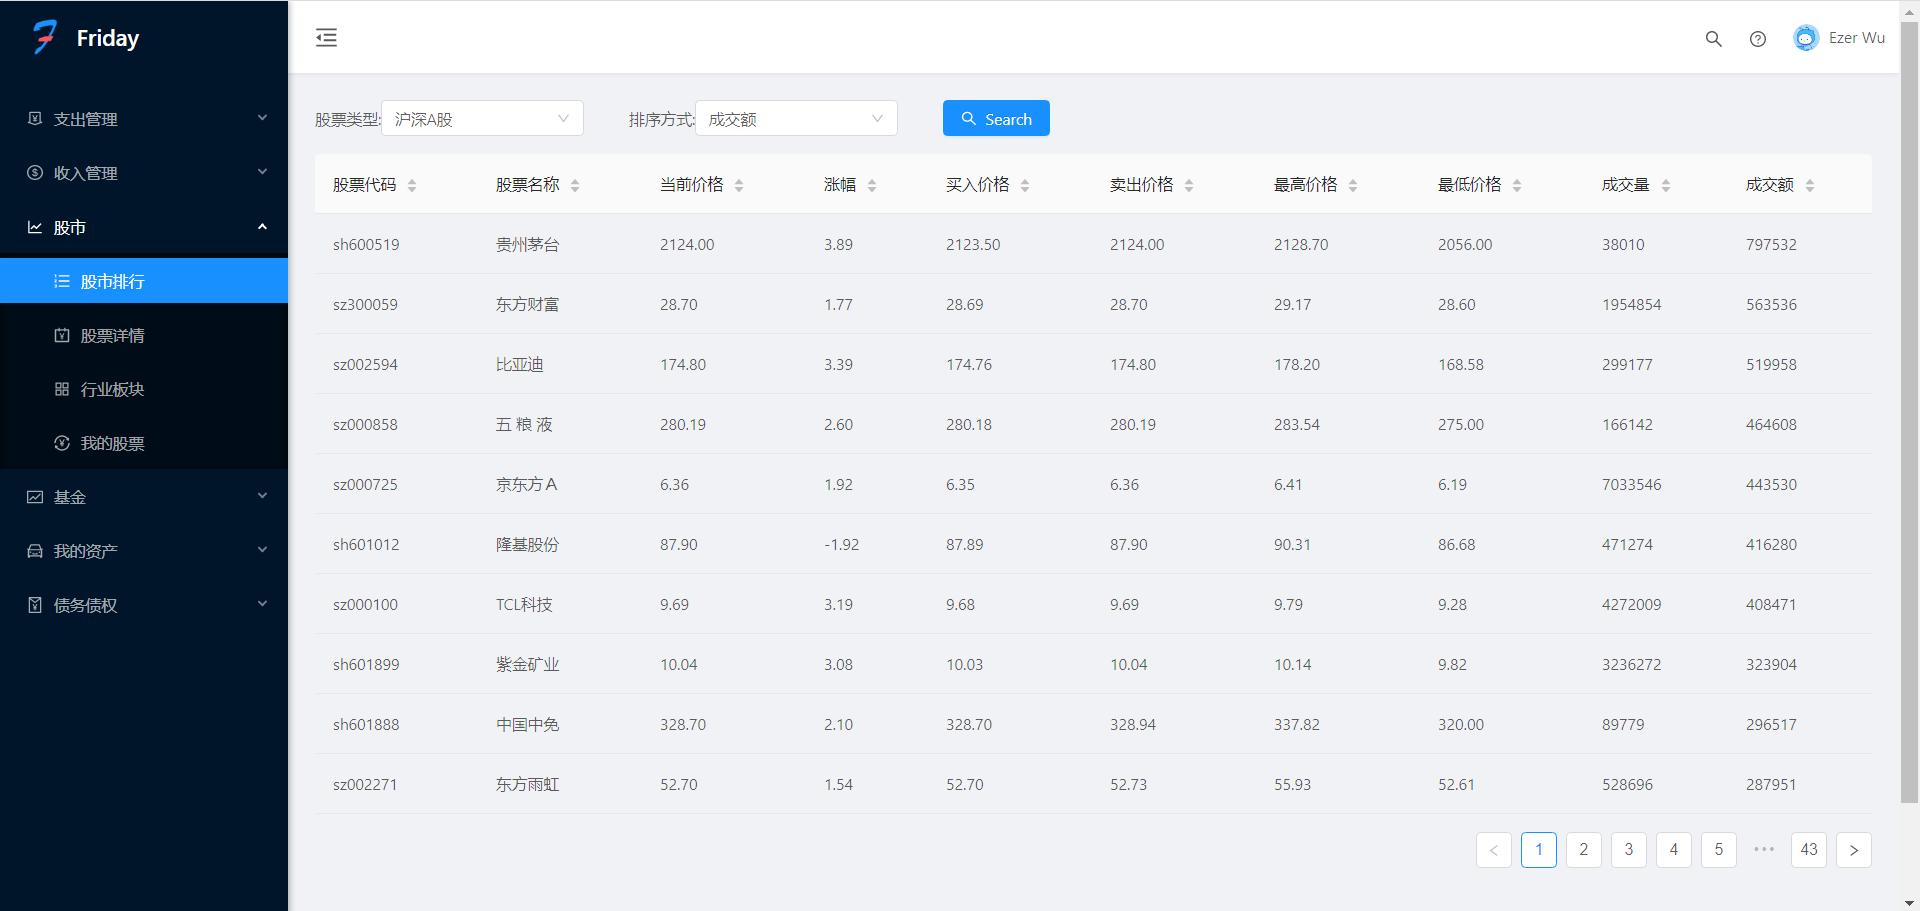Collapse the 股市 section chevron
The height and width of the screenshot is (911, 1920).
262,226
